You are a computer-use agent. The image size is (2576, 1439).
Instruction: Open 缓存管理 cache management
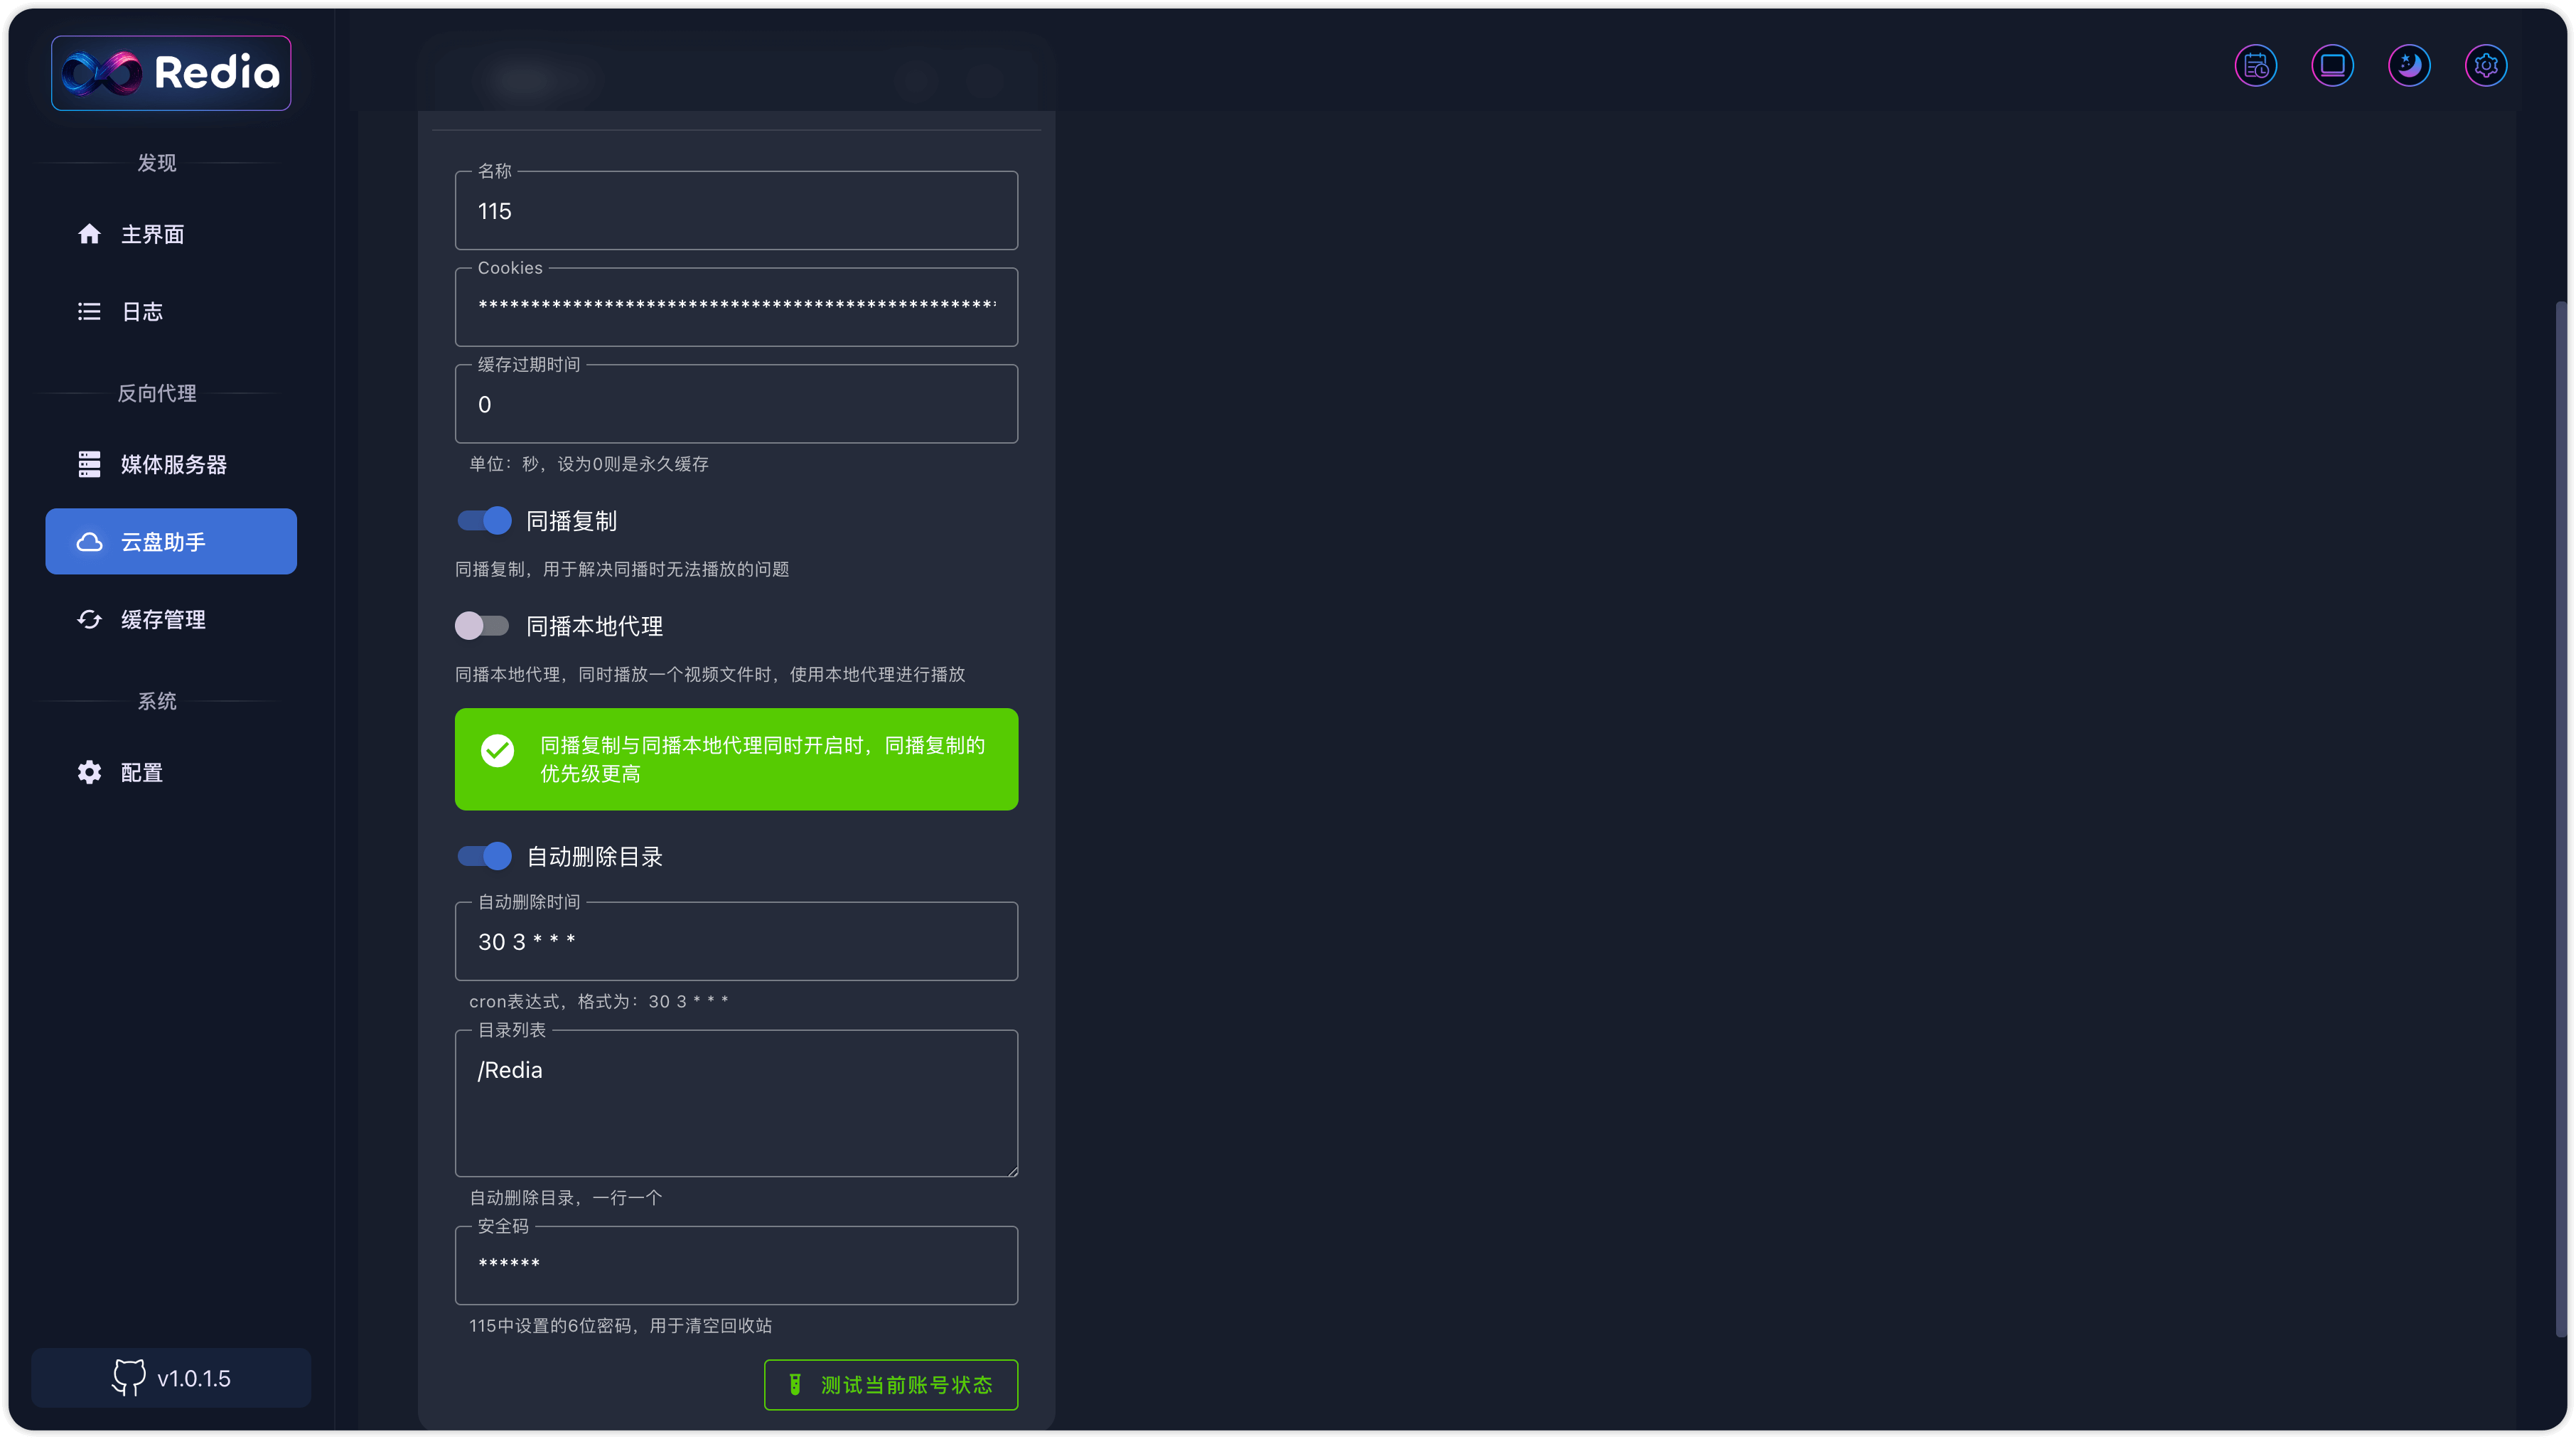[163, 620]
